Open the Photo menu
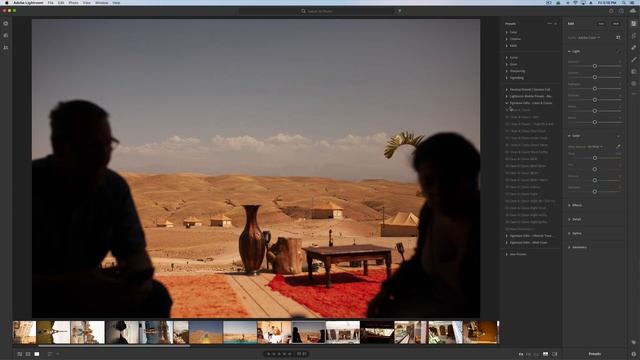This screenshot has width=640, height=360. click(x=73, y=2)
